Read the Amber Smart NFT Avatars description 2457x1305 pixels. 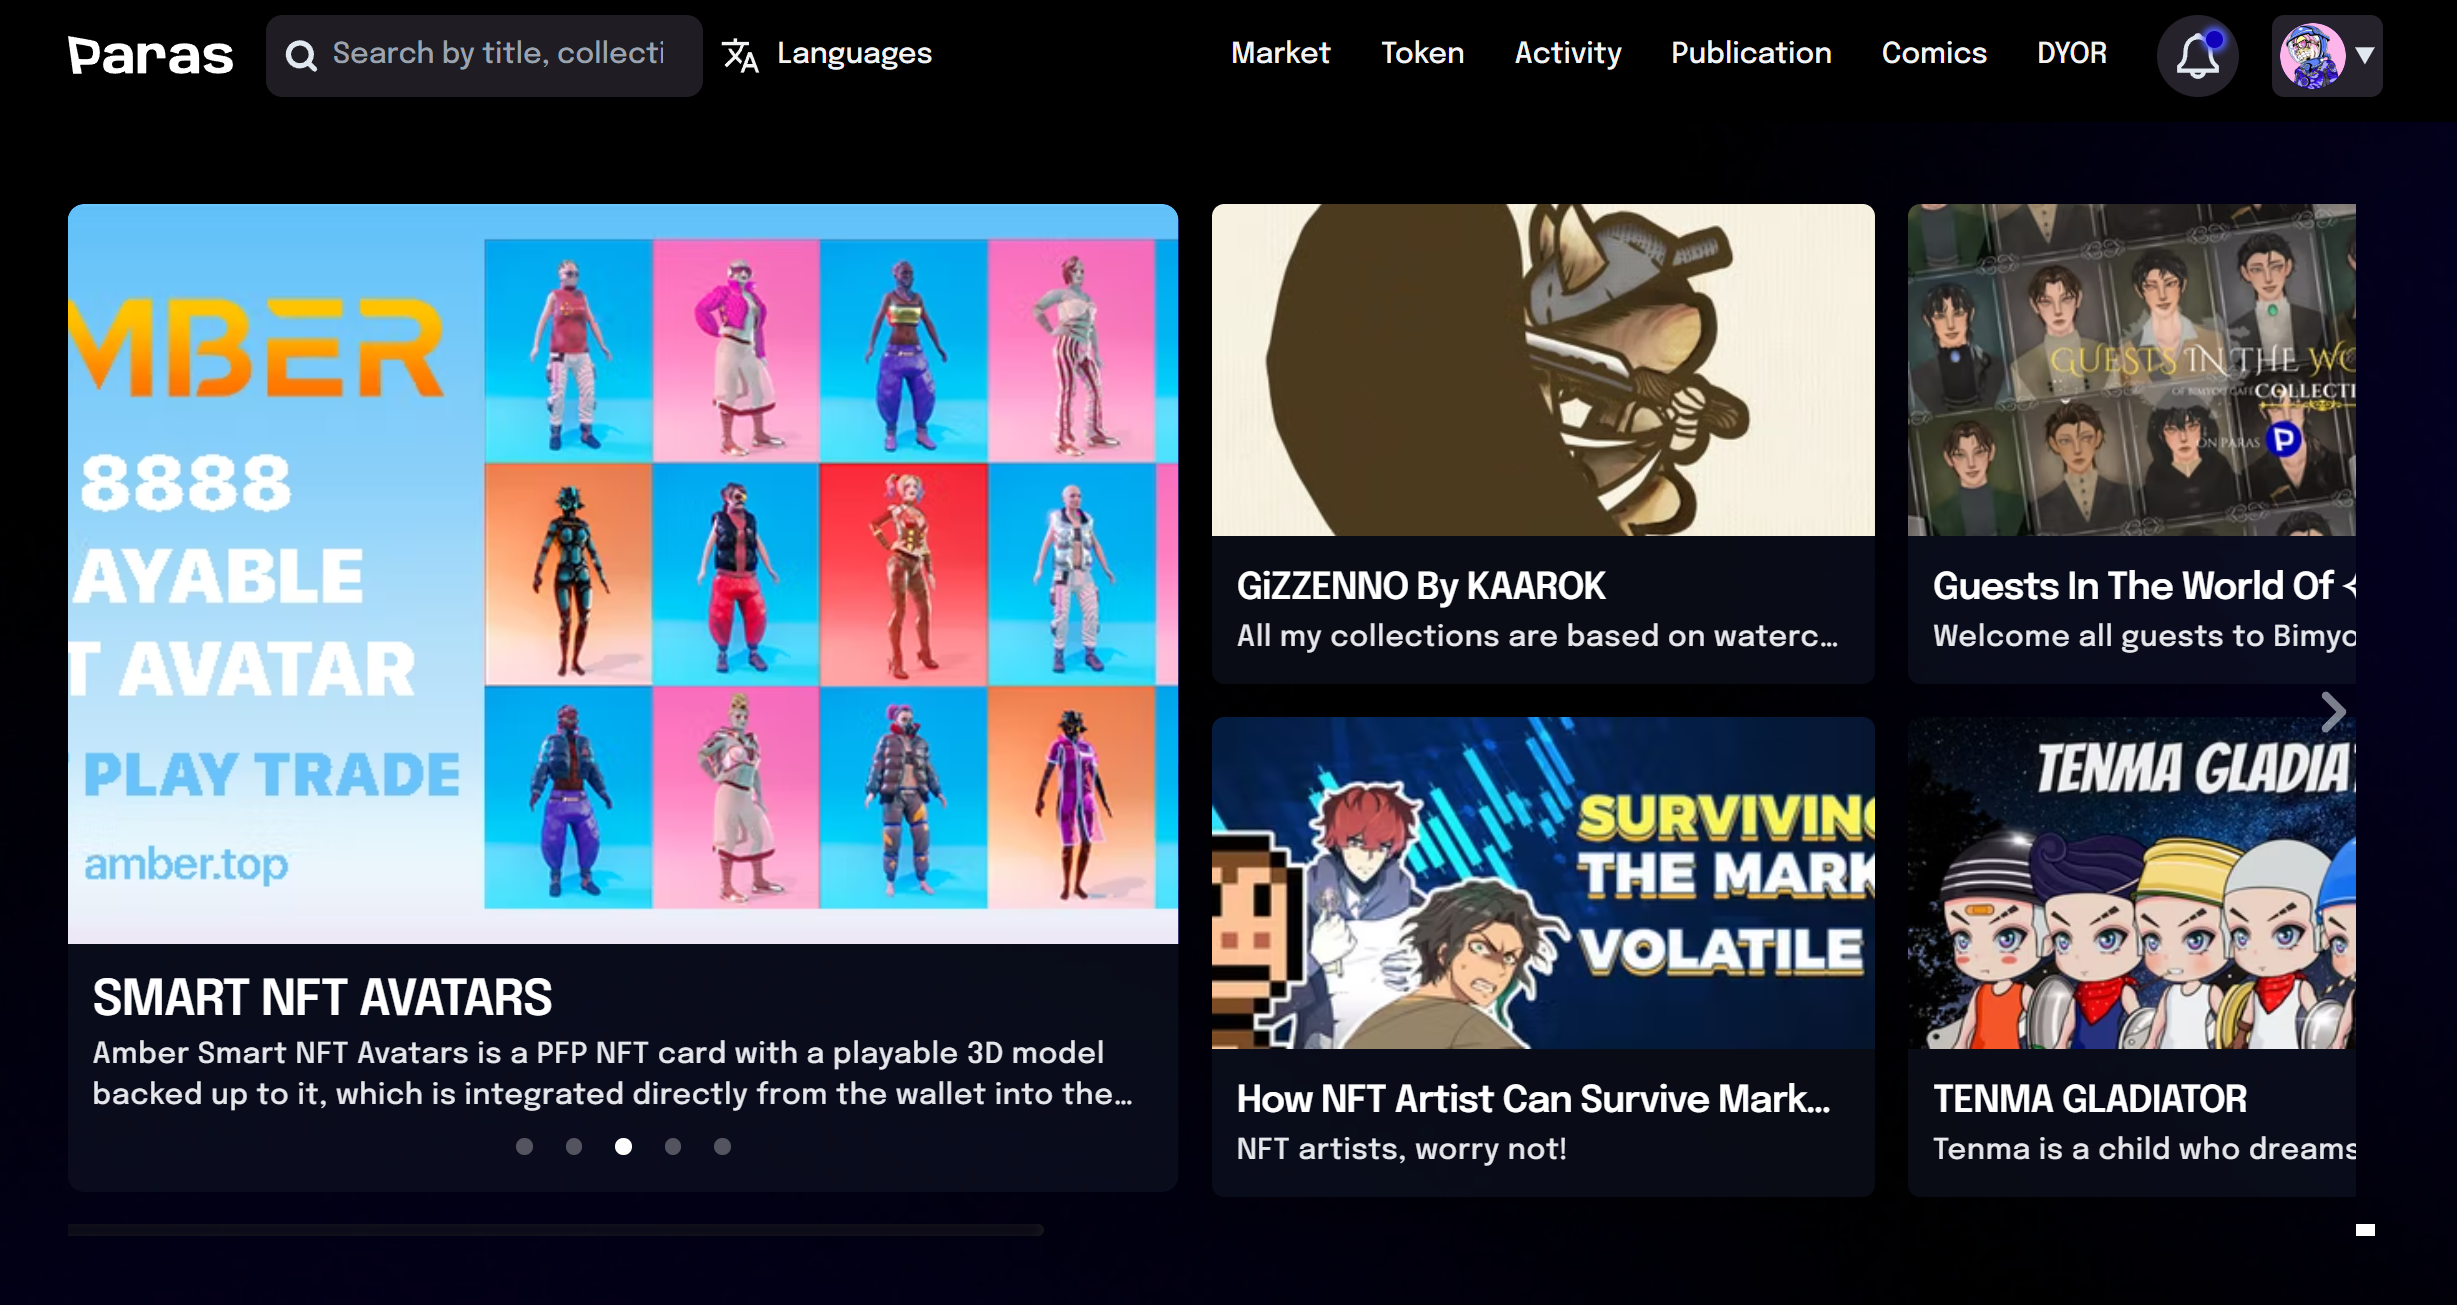[x=613, y=1073]
